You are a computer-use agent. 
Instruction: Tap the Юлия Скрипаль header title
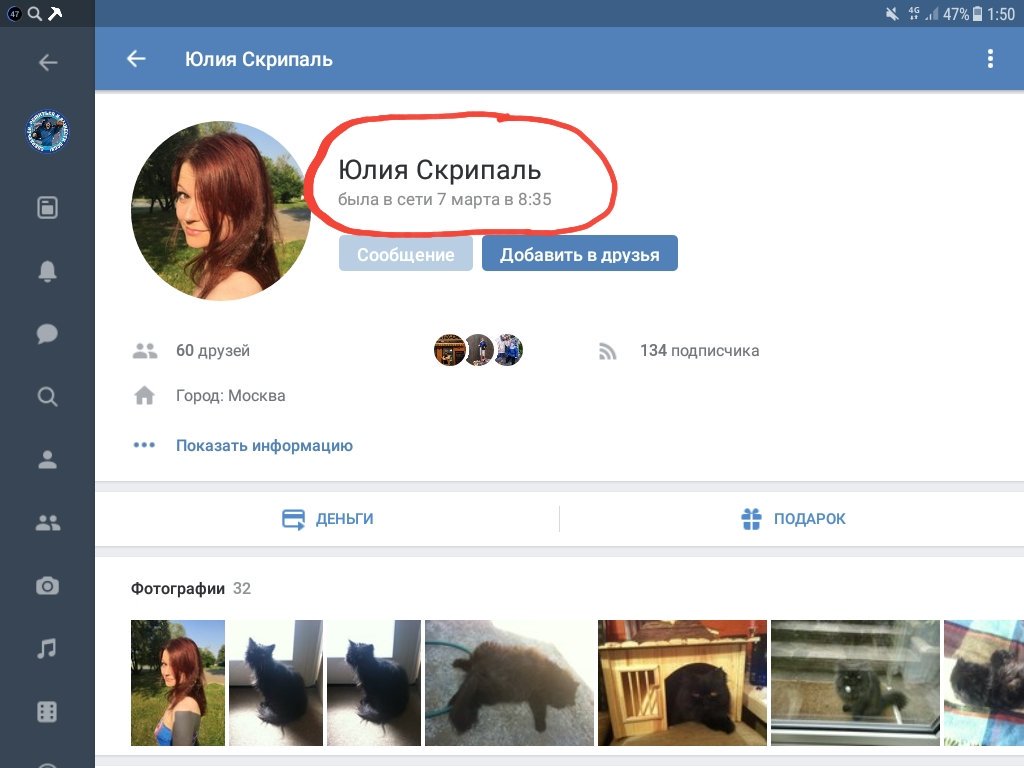coord(259,59)
